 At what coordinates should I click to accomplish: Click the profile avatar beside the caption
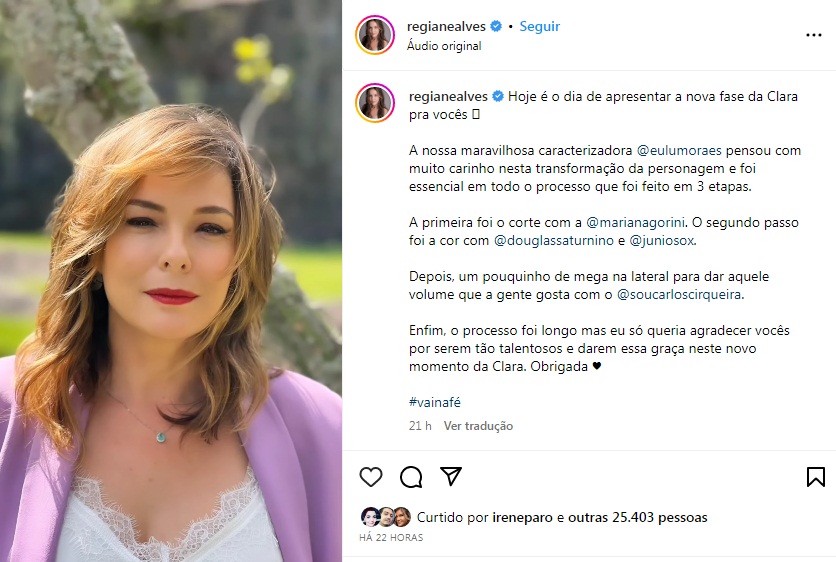(376, 103)
